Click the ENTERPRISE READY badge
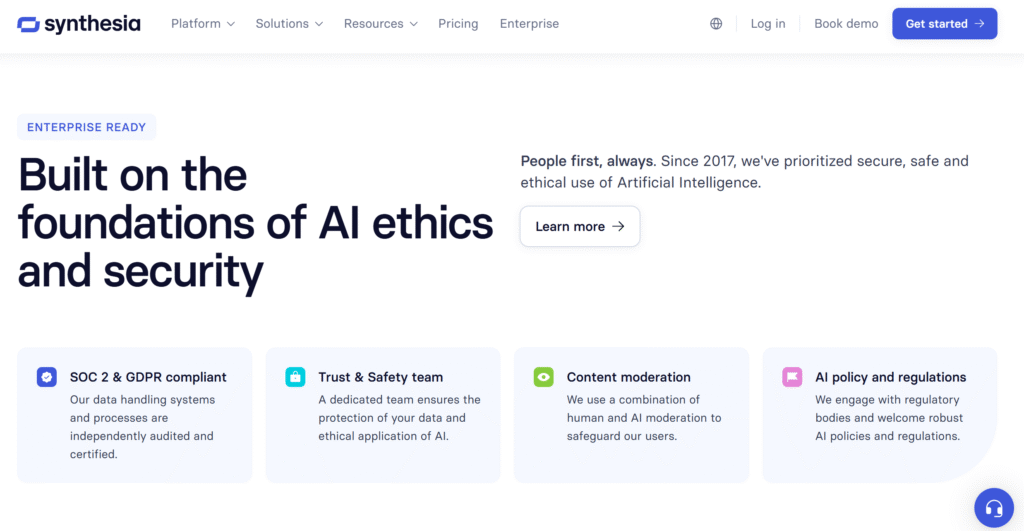Viewport: 1024px width, 531px height. [x=86, y=127]
